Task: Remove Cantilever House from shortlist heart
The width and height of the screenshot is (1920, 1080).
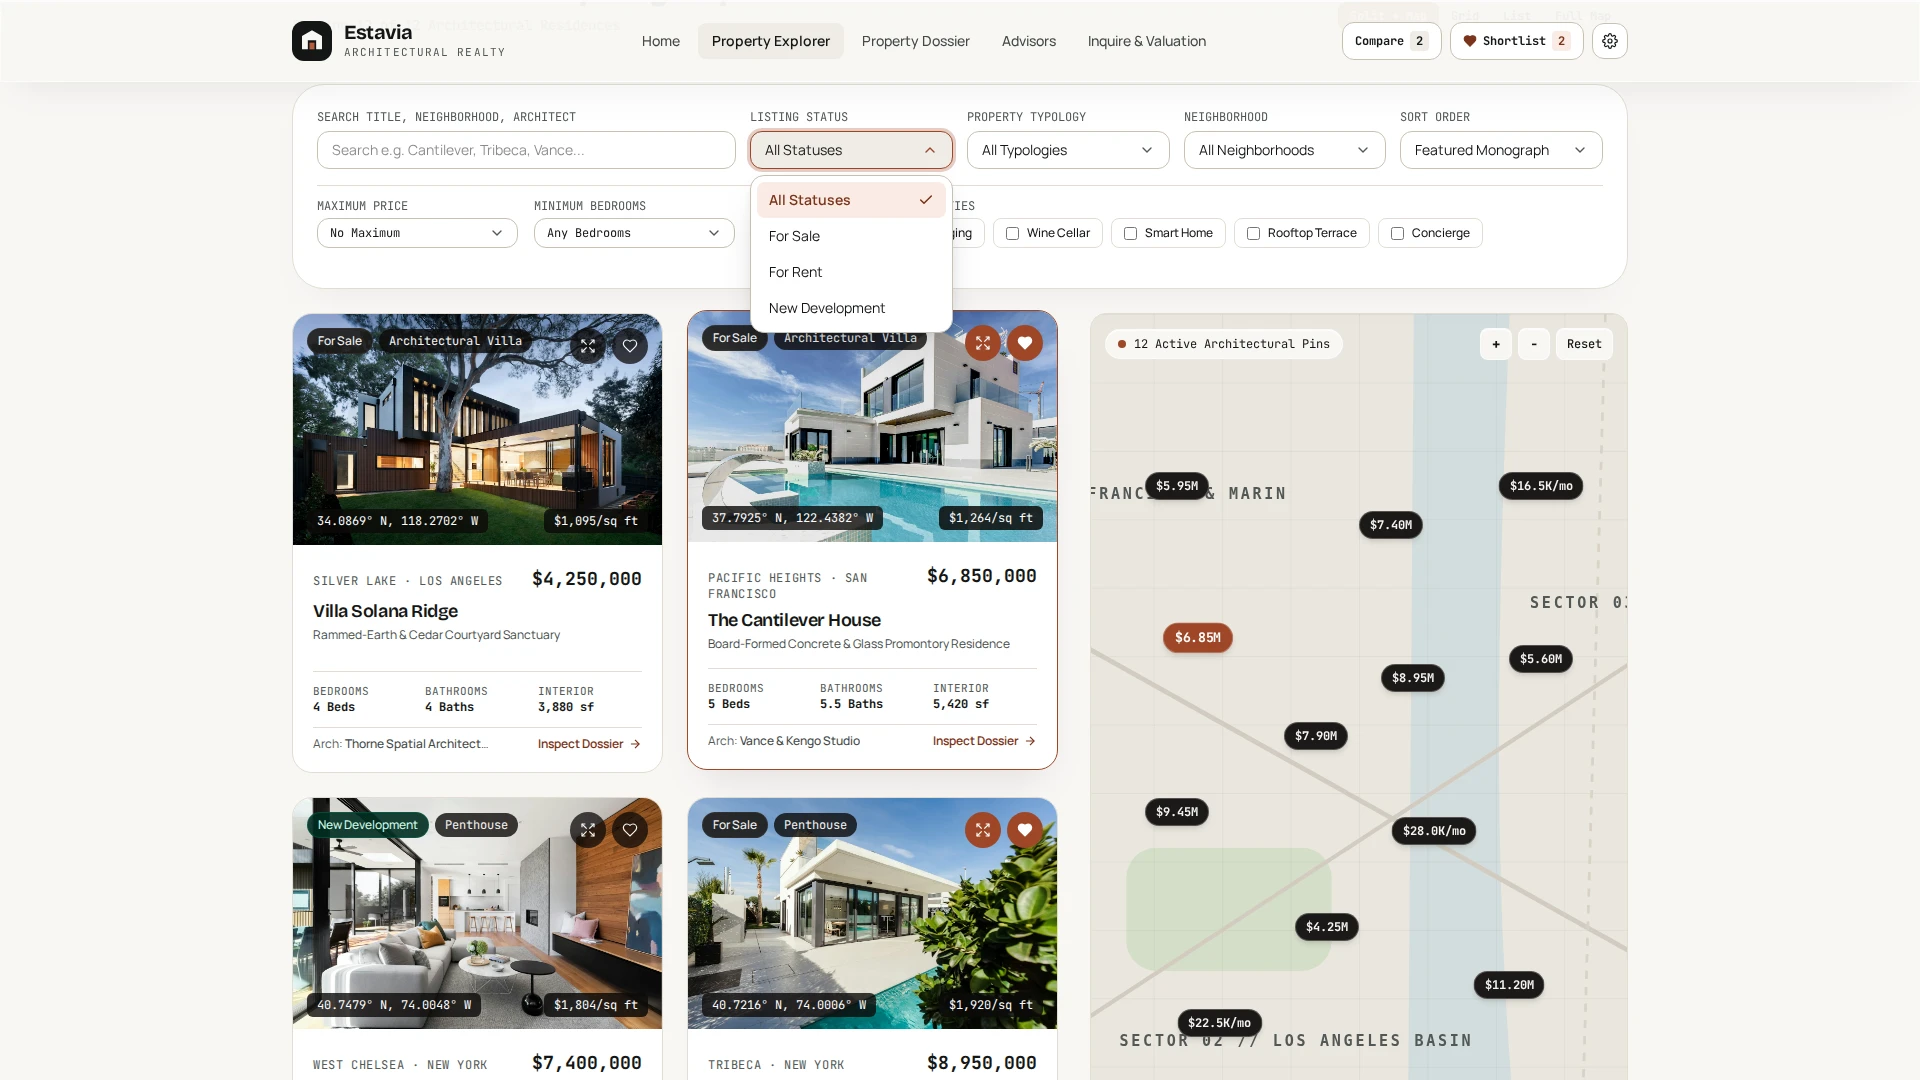Action: 1025,343
